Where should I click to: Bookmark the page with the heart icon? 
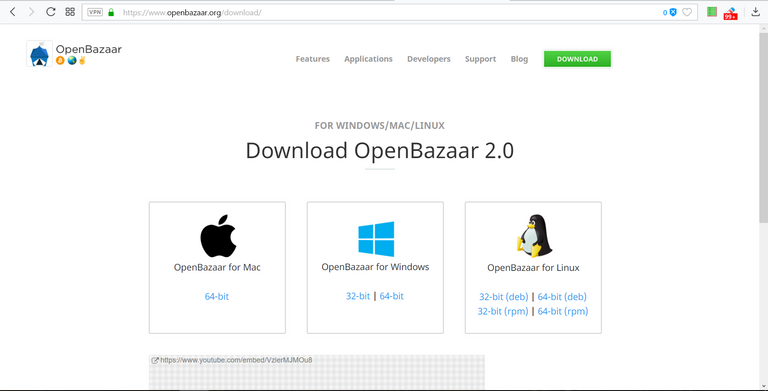(687, 12)
